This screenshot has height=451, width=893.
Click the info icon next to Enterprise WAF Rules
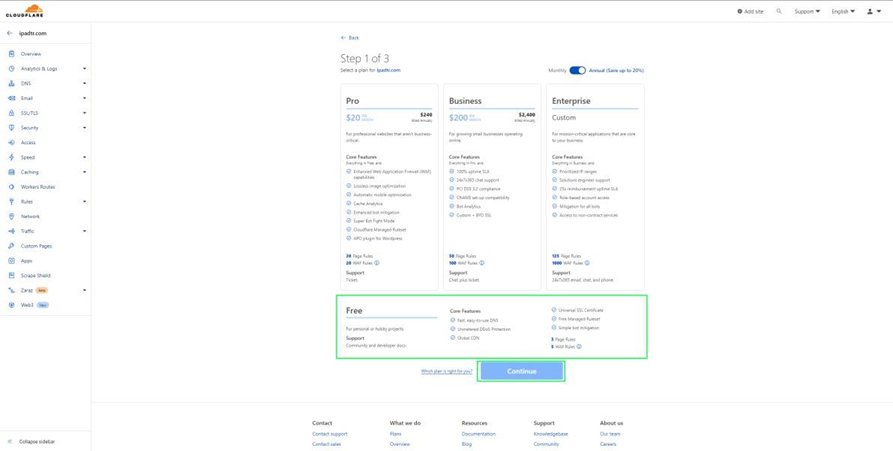(587, 263)
